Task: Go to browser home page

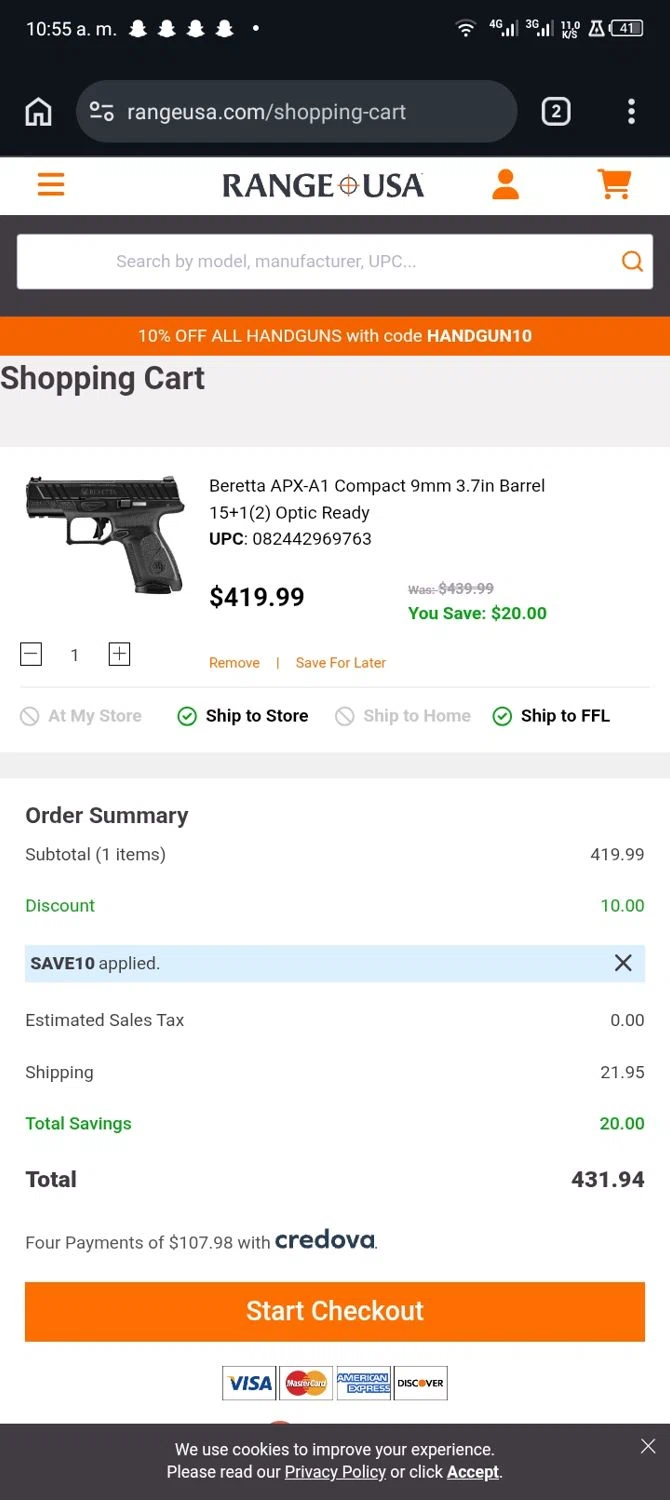Action: pyautogui.click(x=38, y=112)
